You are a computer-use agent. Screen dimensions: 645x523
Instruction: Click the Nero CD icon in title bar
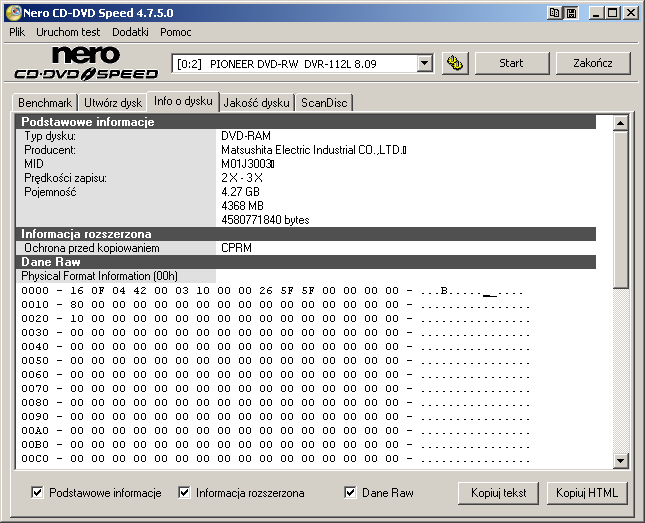click(14, 13)
